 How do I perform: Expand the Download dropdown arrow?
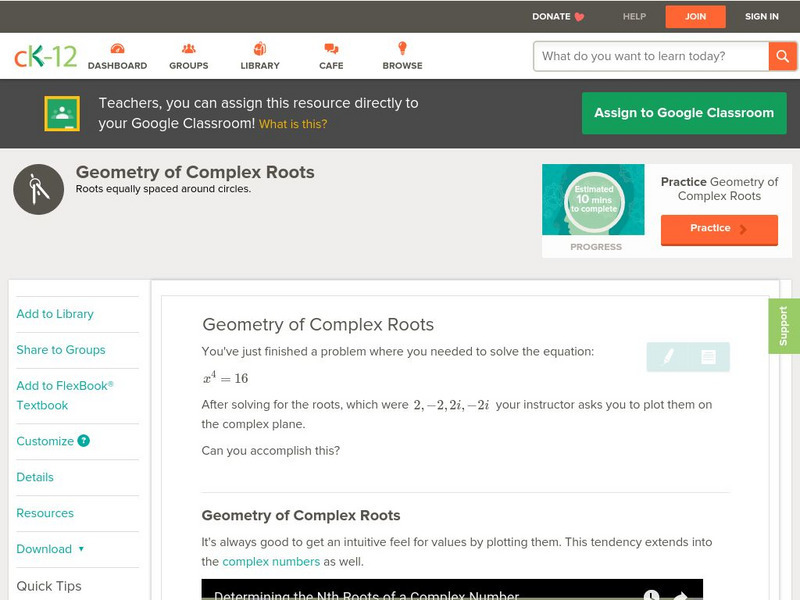(81, 549)
